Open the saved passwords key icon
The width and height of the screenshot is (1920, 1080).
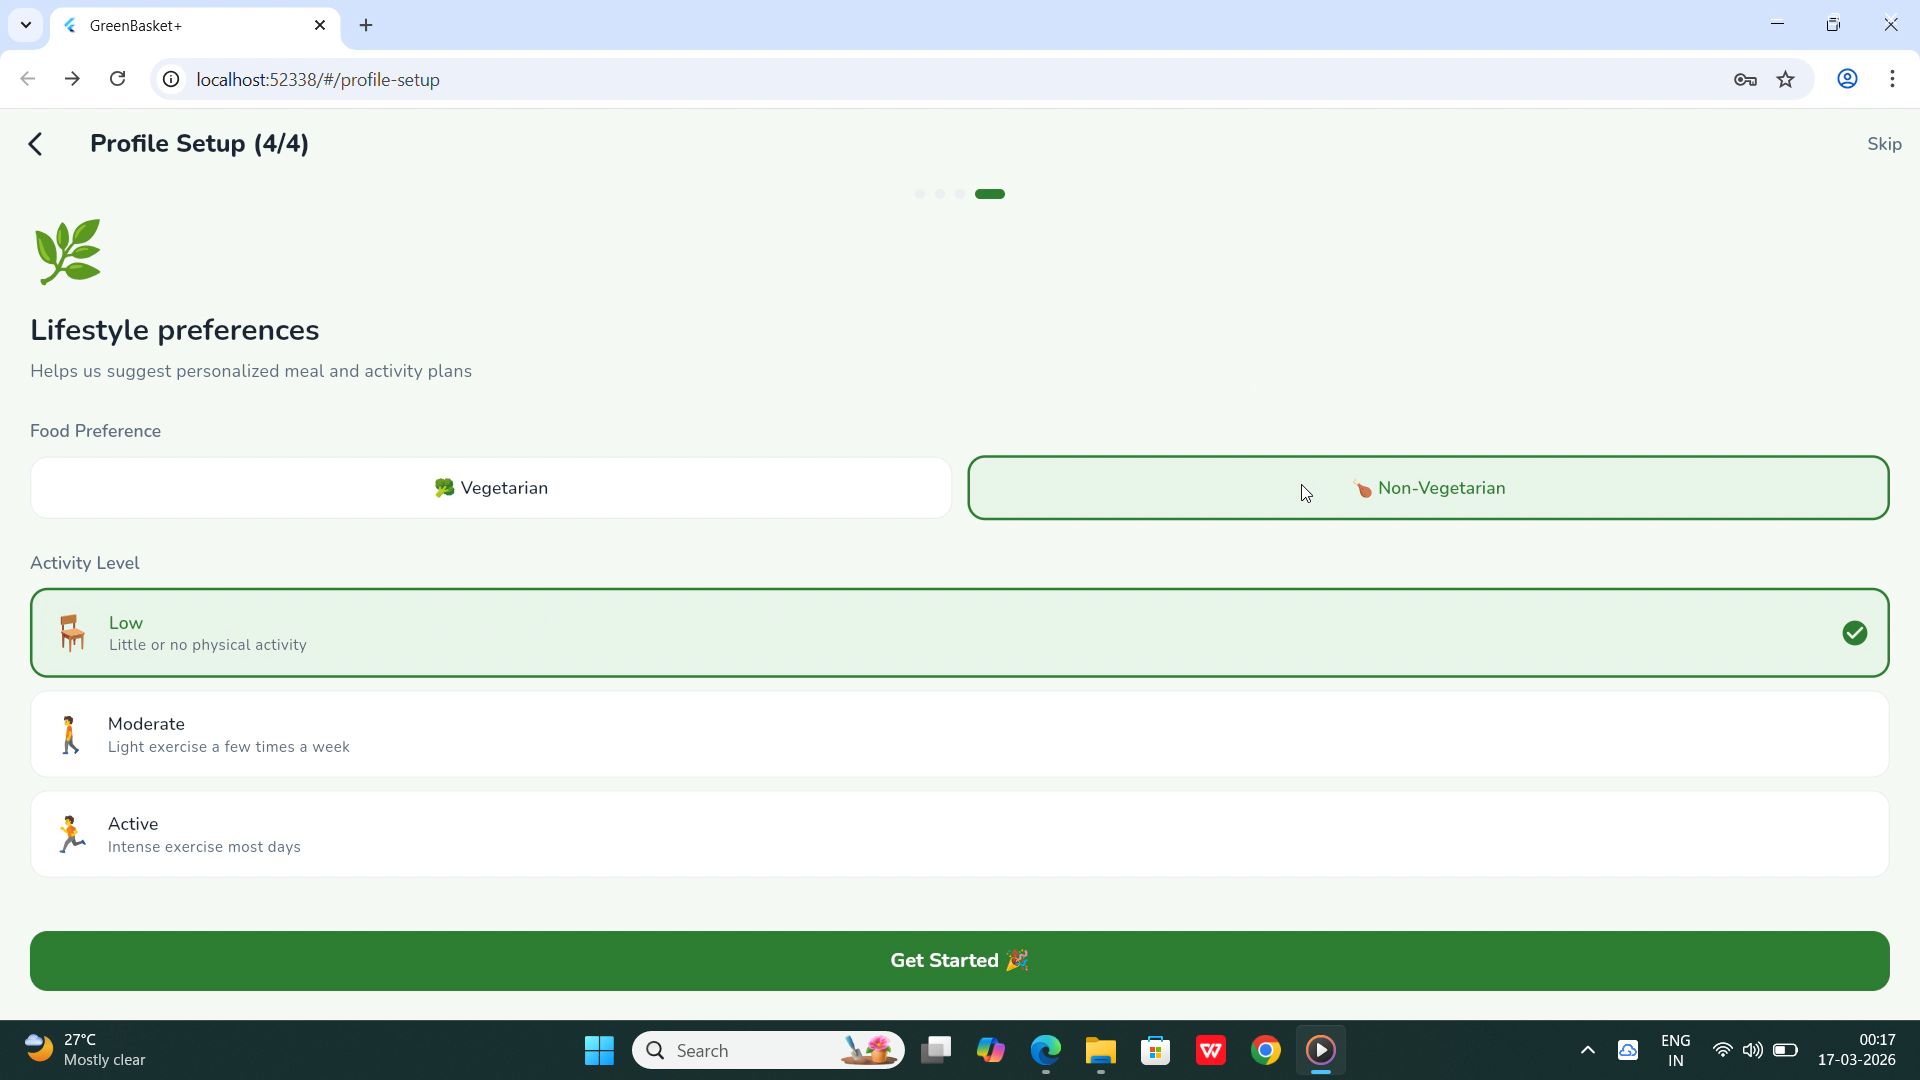[x=1745, y=79]
